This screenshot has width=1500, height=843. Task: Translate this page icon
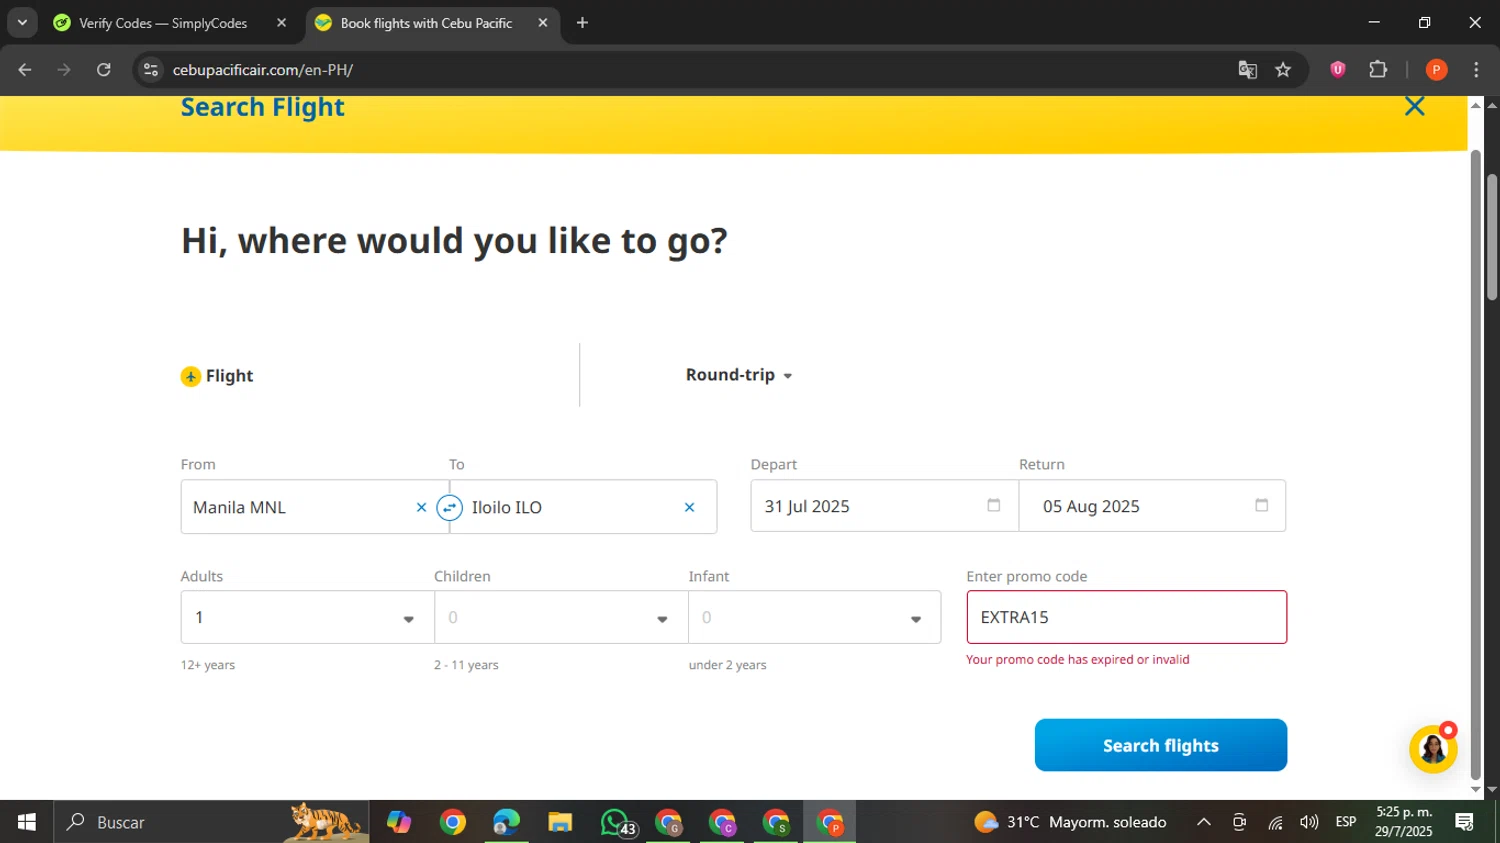1247,70
